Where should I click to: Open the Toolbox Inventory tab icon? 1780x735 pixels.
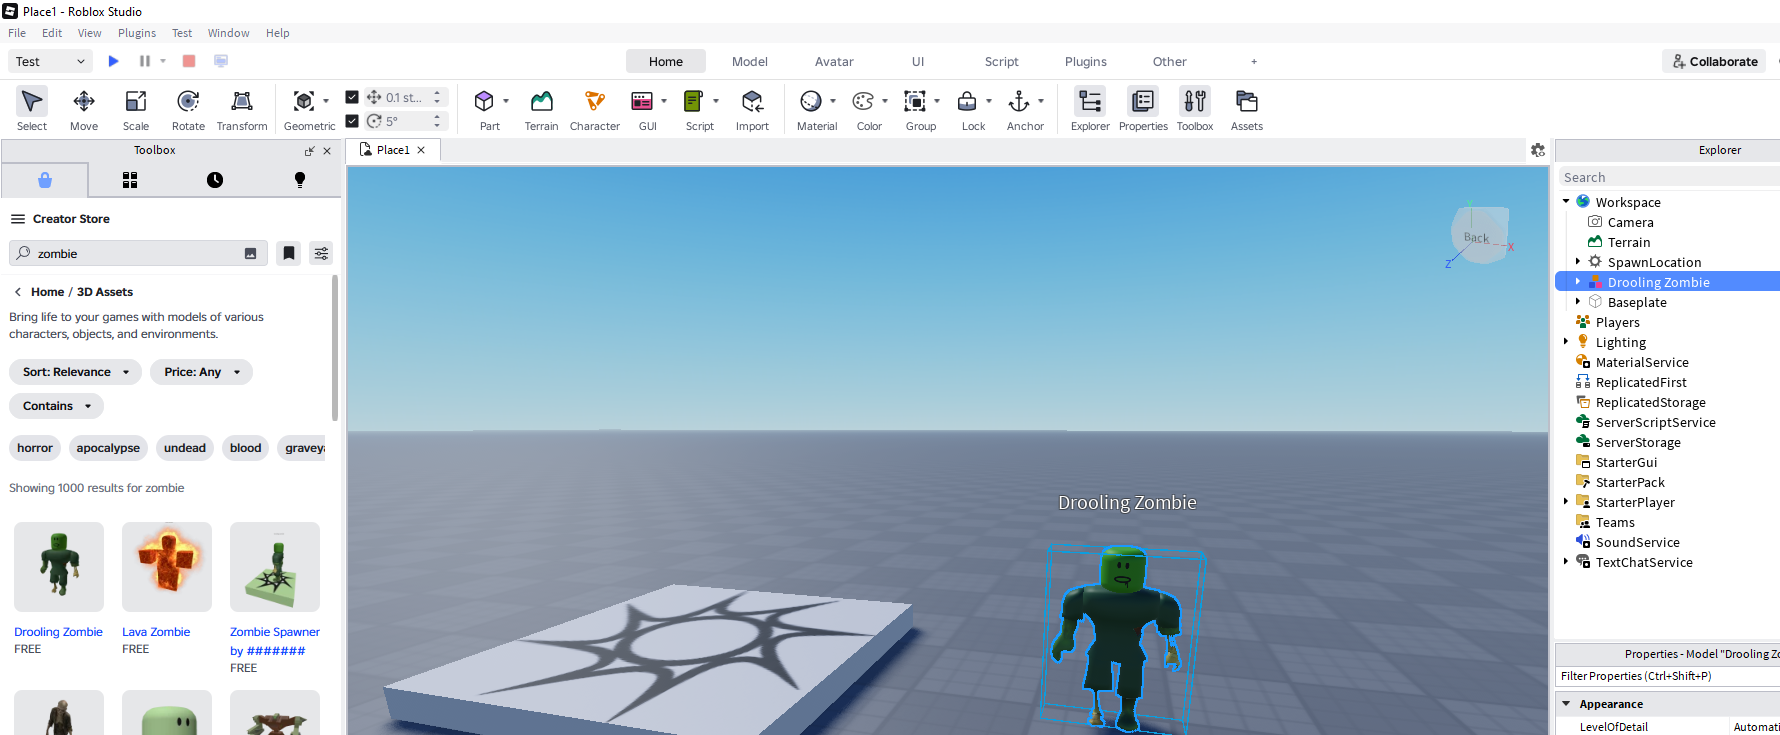(x=130, y=180)
